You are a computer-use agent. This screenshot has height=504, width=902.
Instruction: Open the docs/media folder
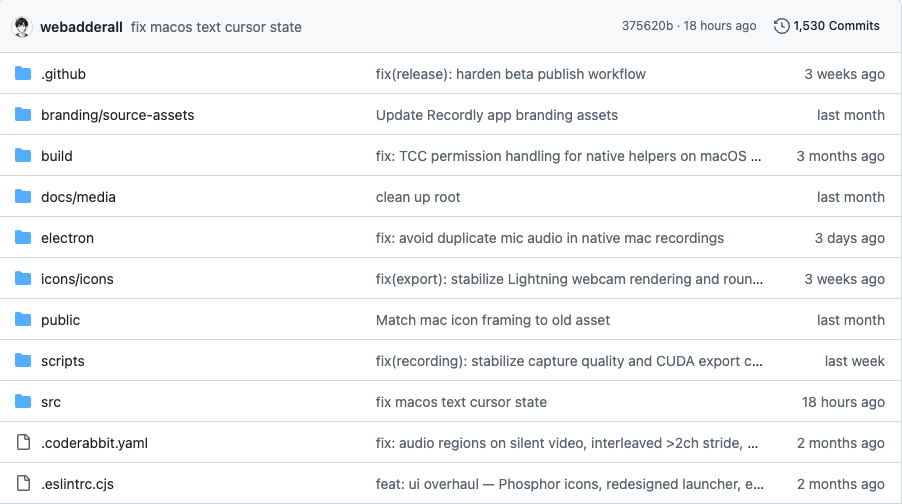point(78,197)
